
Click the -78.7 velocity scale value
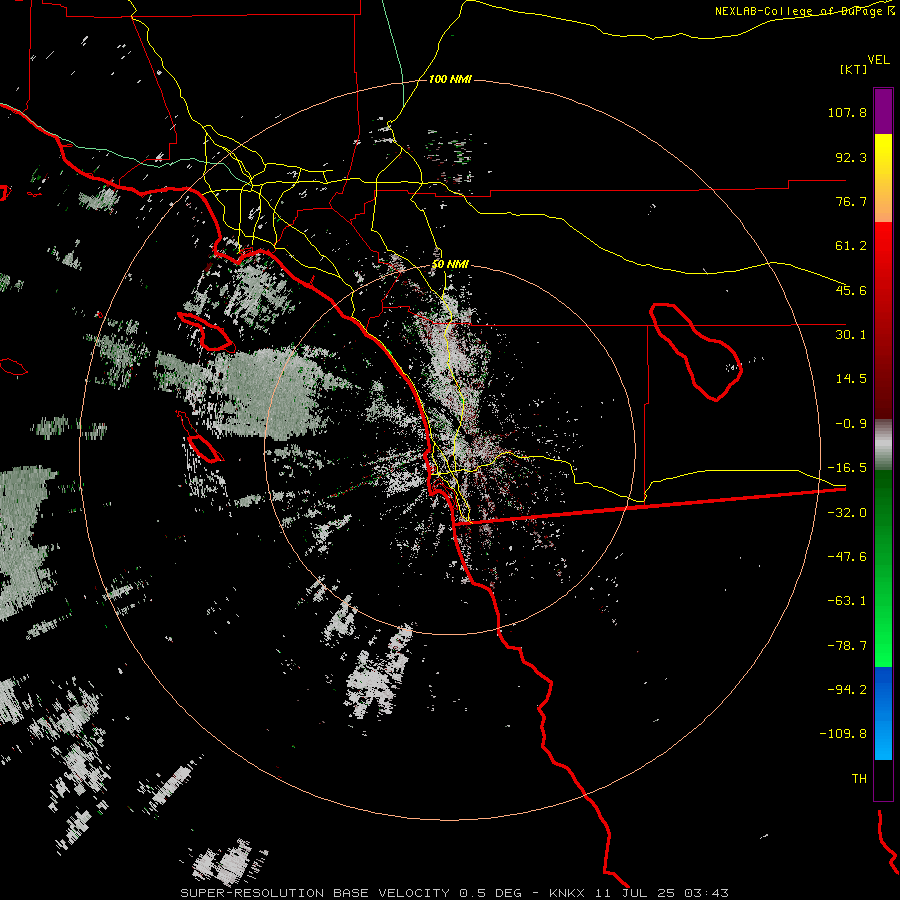tap(847, 646)
